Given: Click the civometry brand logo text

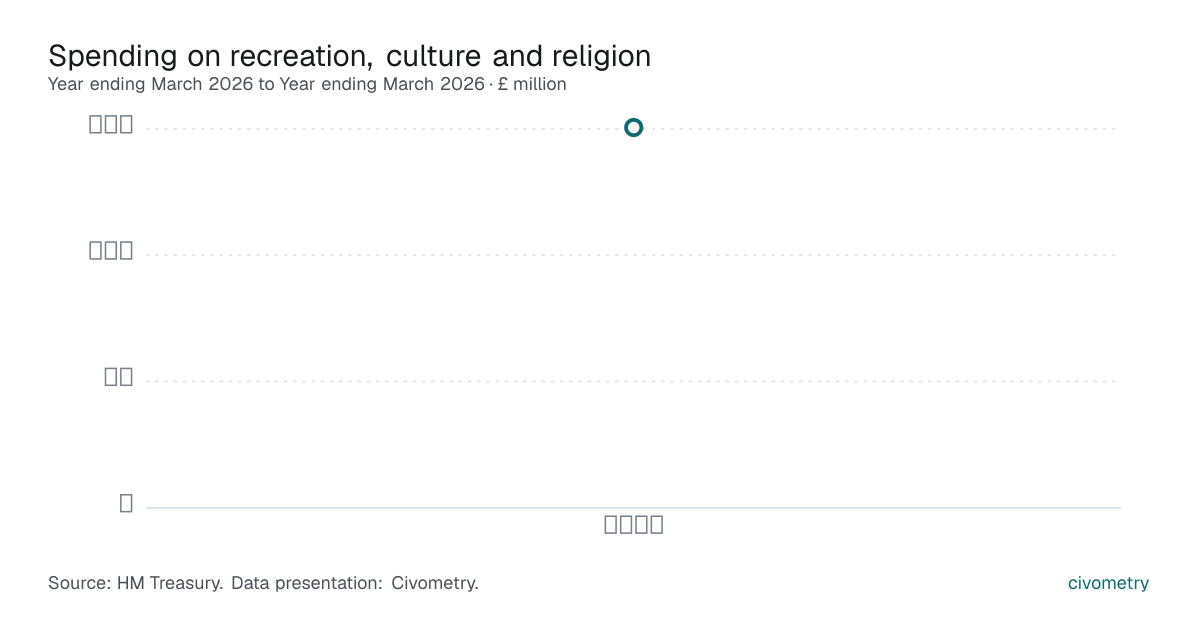Looking at the screenshot, I should pos(1108,583).
